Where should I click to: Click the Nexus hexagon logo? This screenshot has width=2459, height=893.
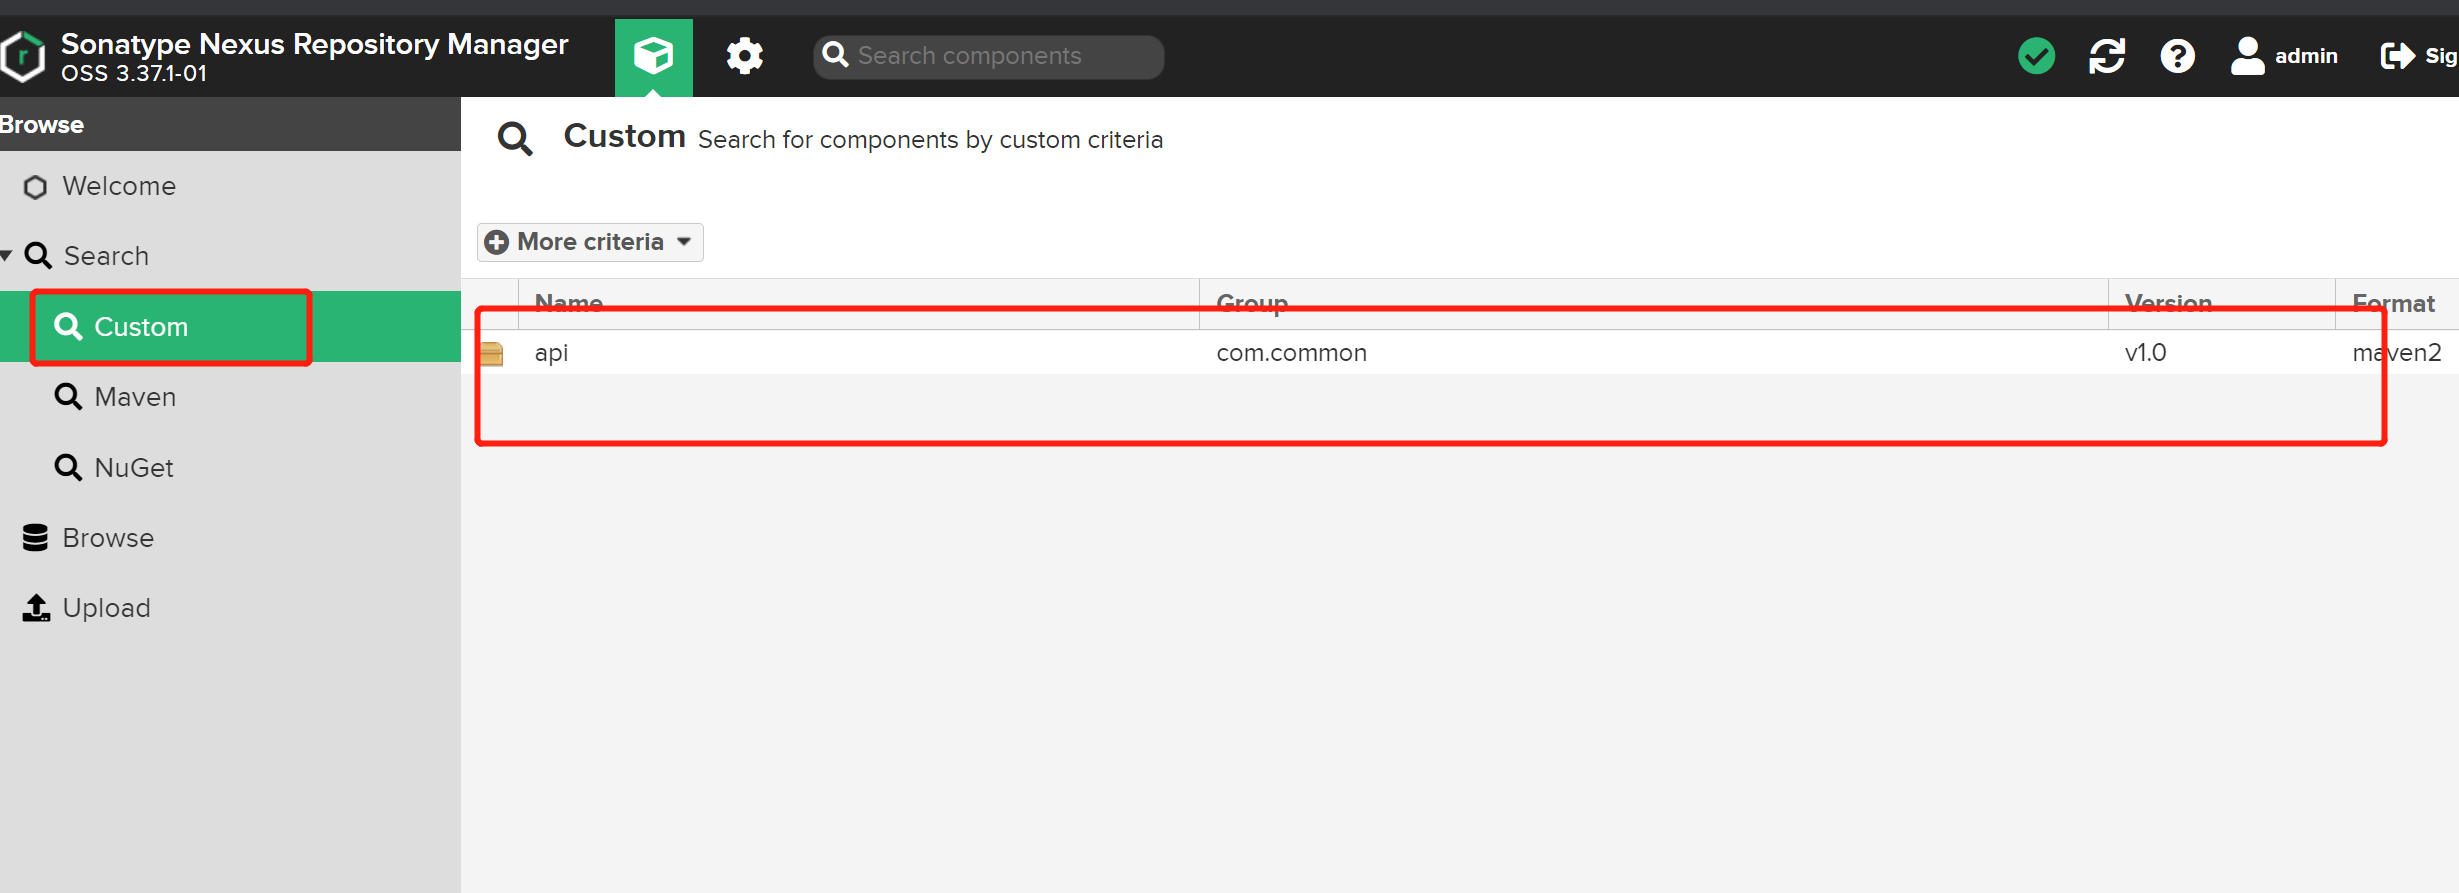click(23, 57)
